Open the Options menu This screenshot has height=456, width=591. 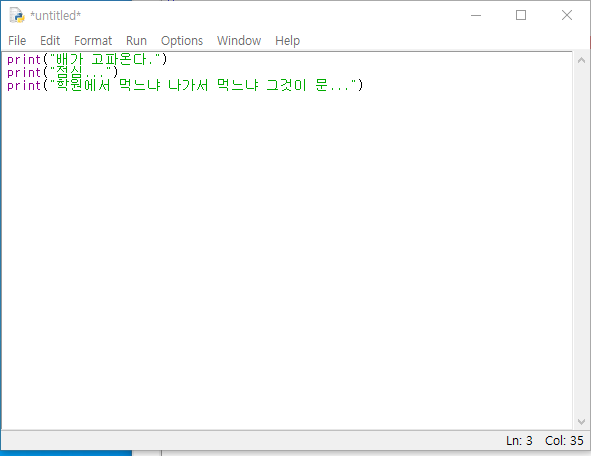click(182, 40)
